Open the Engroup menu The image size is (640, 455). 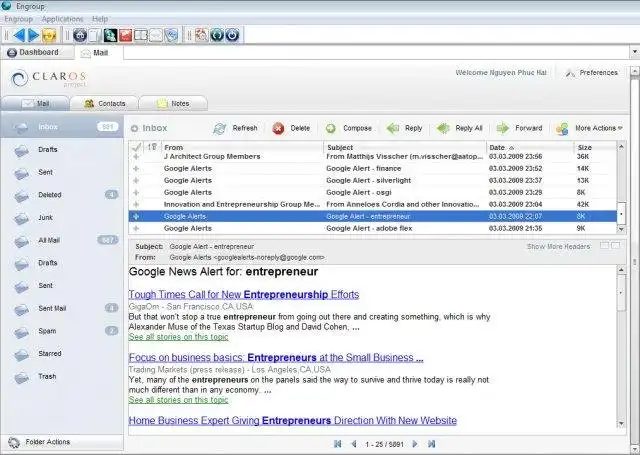coord(18,19)
